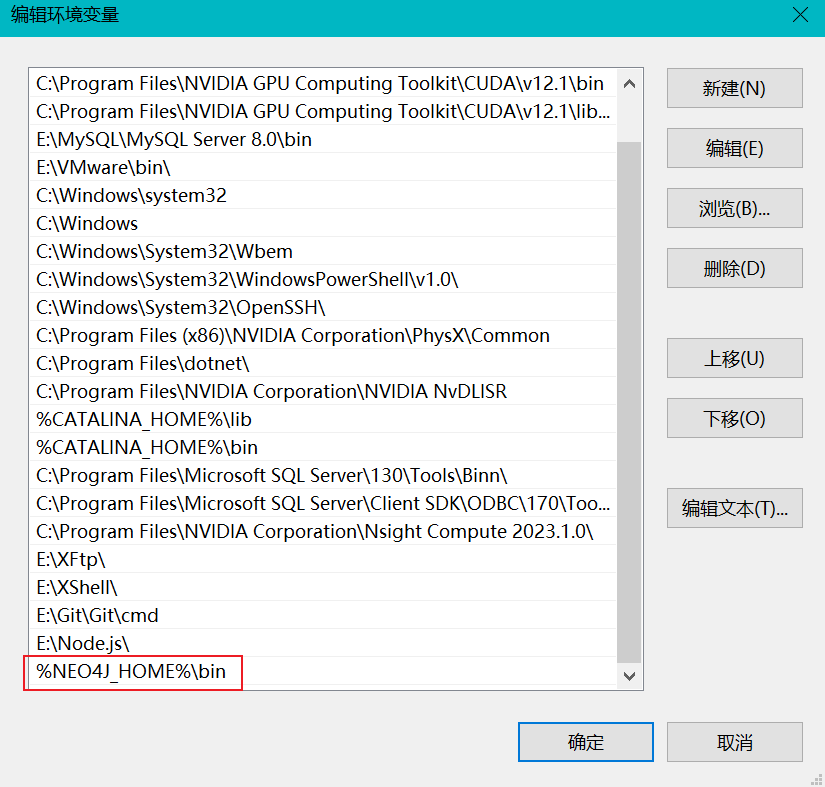Screen dimensions: 825x787
Task: Select E:\Git\Git\cmd path entry
Action: pos(97,616)
